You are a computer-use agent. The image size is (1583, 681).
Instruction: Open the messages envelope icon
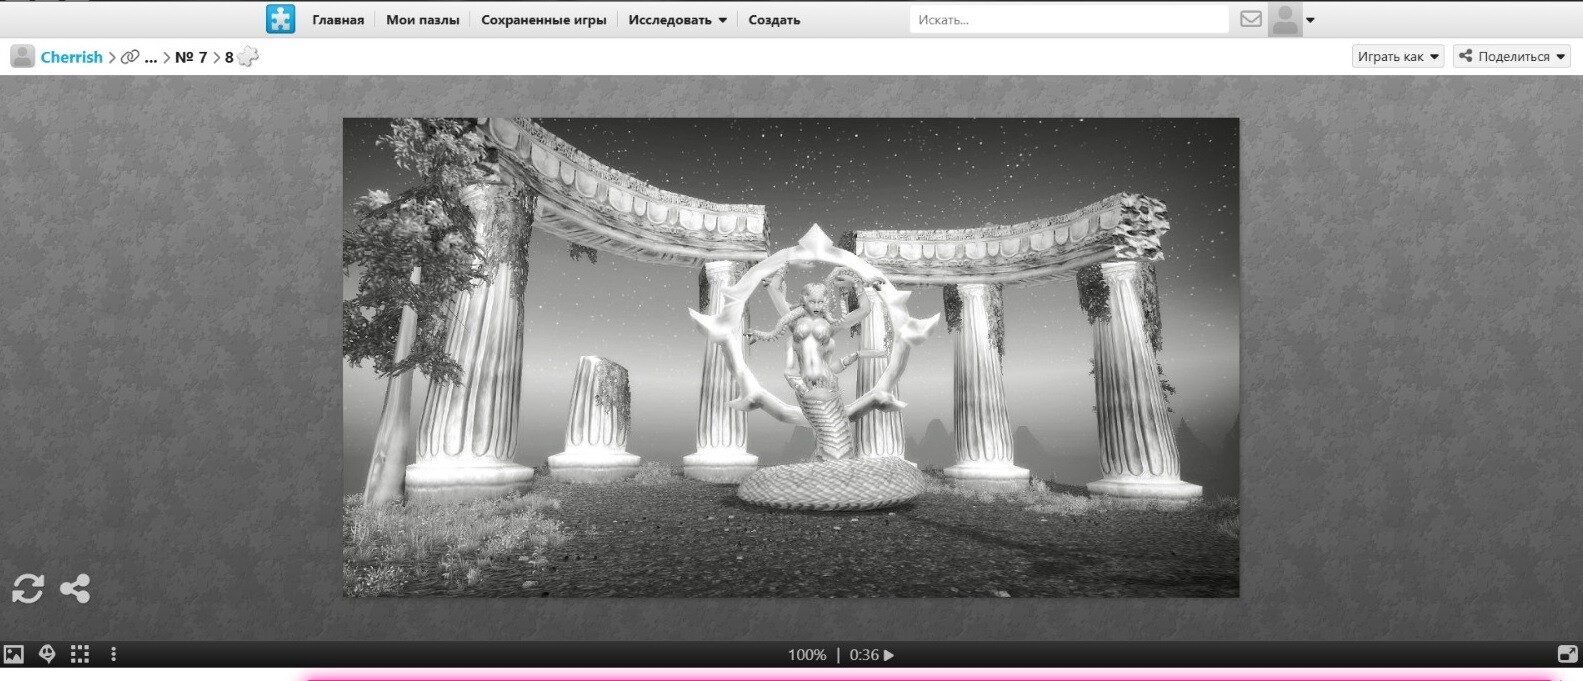click(x=1250, y=19)
